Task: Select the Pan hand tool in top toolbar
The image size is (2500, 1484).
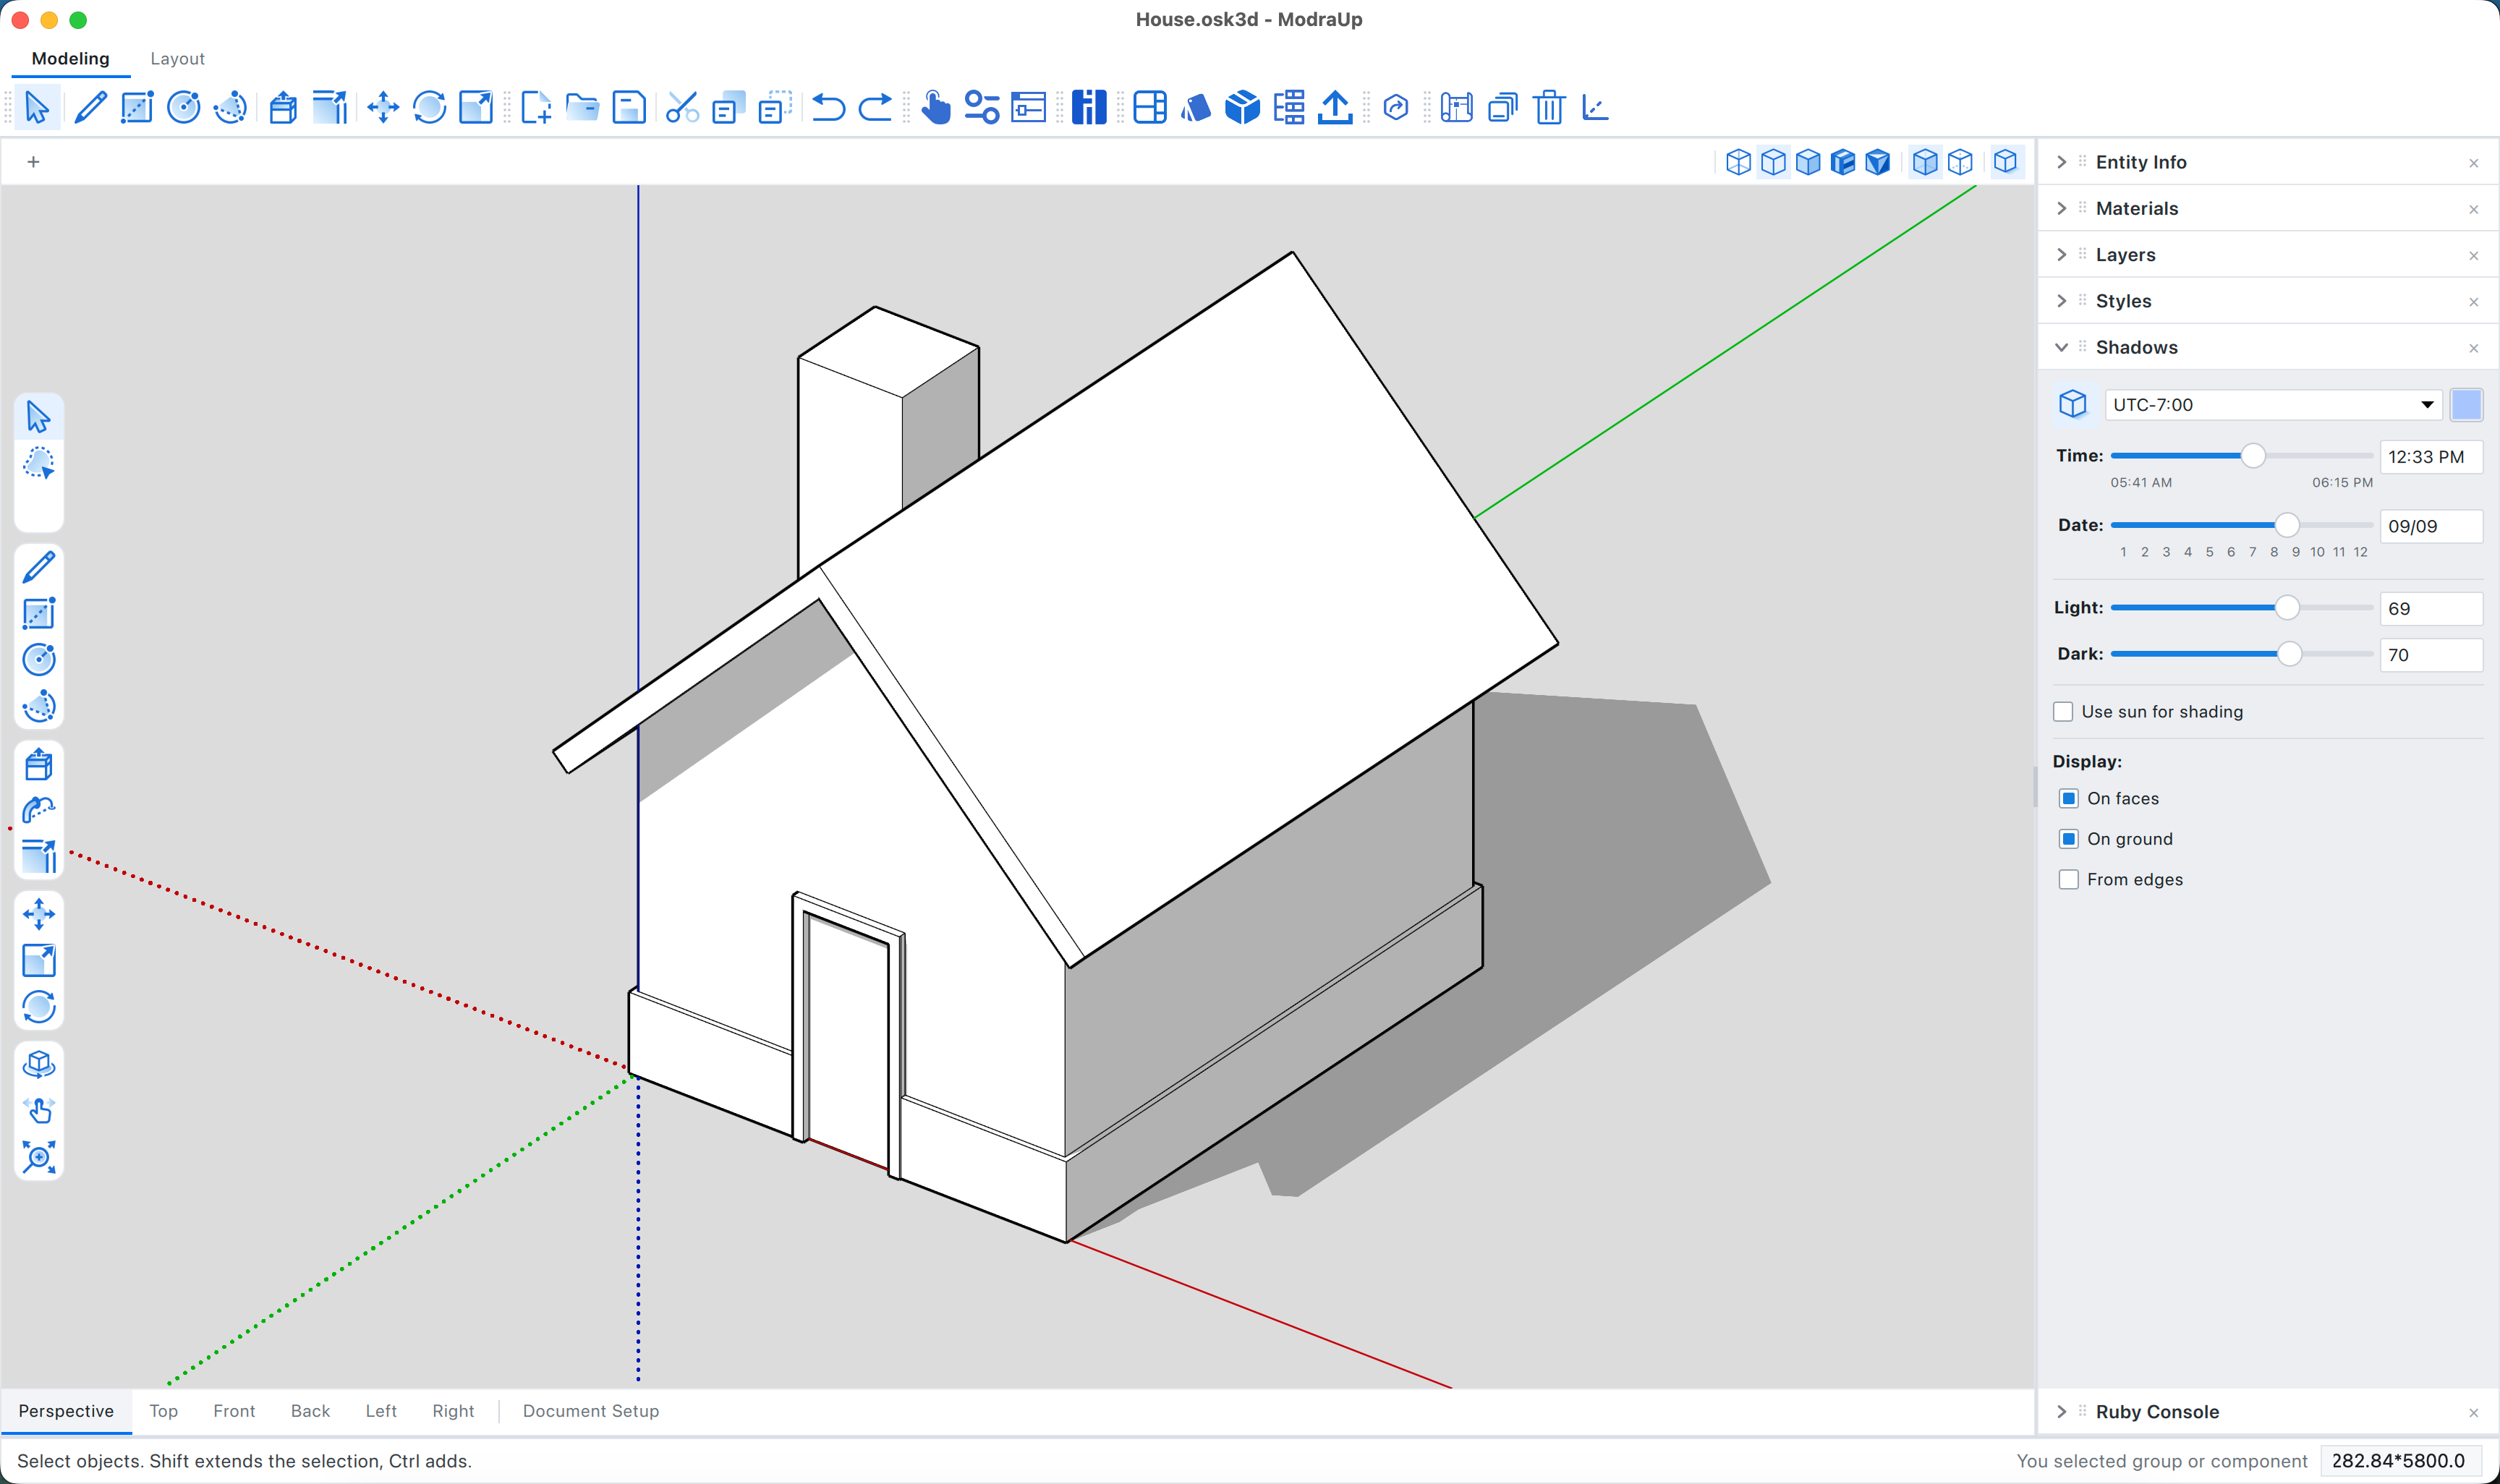Action: click(x=935, y=107)
